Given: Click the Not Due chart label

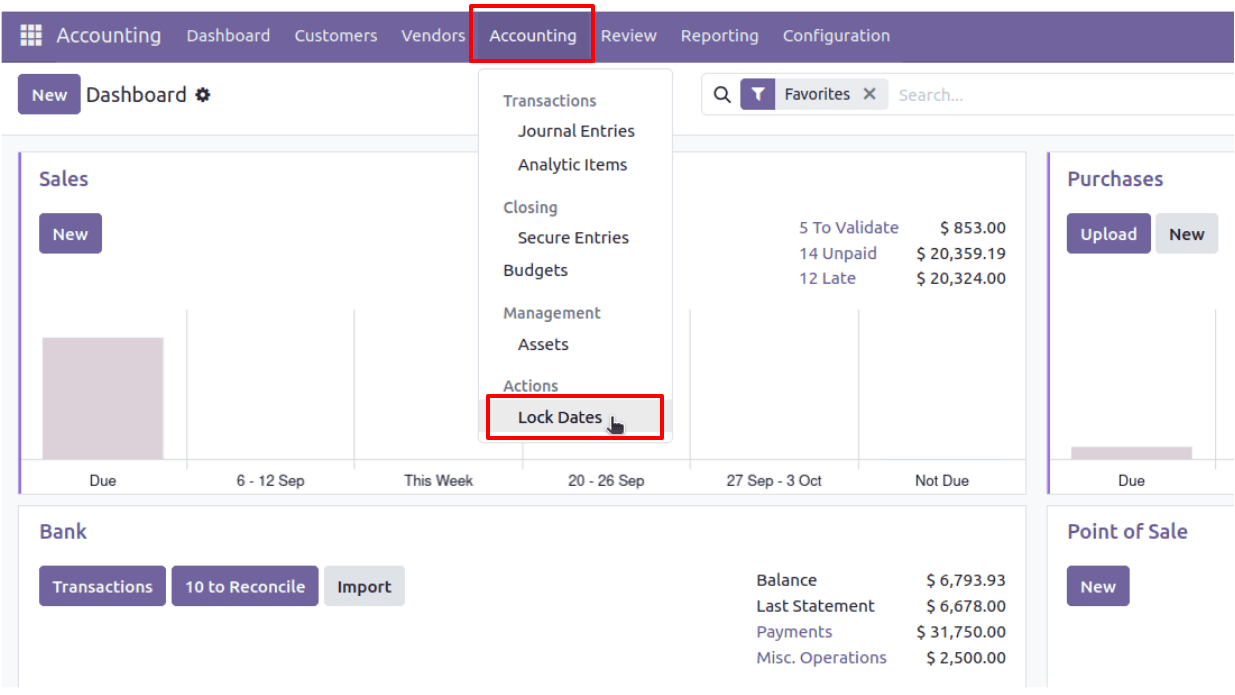Looking at the screenshot, I should (x=942, y=481).
